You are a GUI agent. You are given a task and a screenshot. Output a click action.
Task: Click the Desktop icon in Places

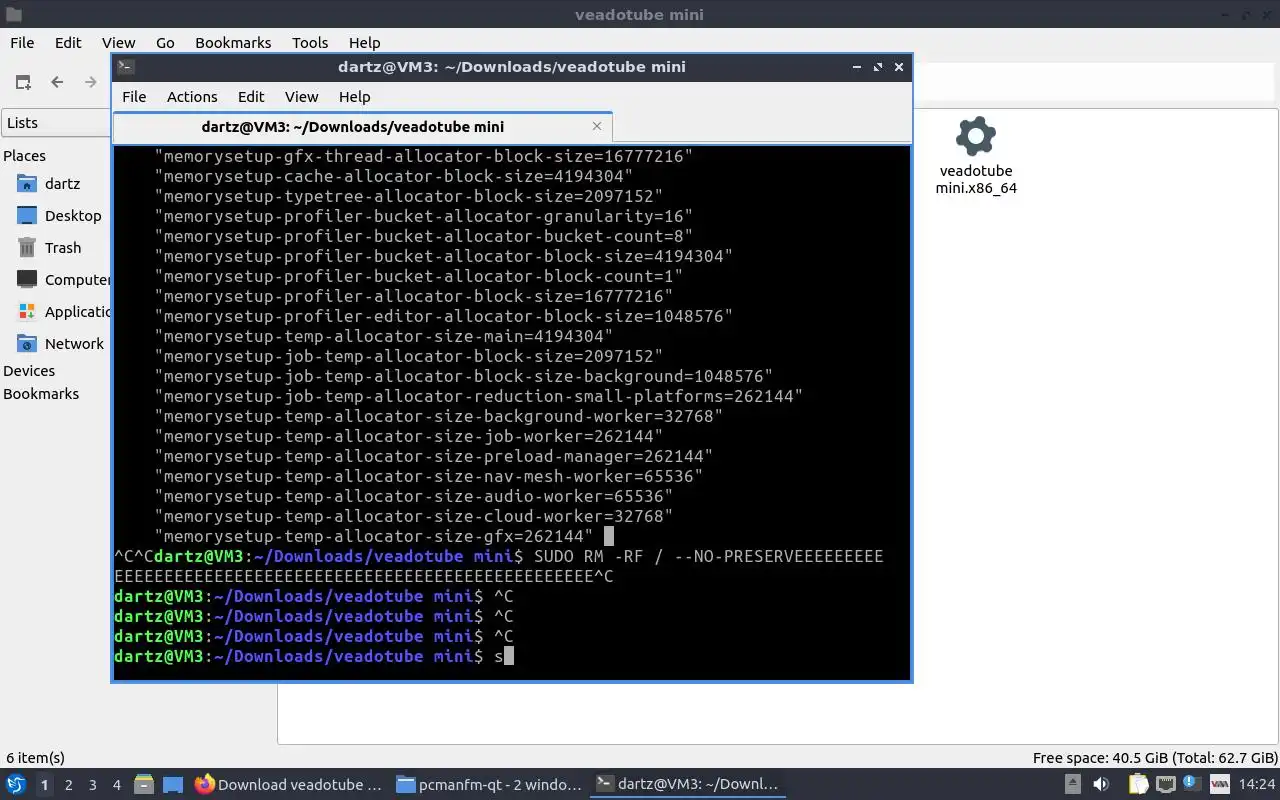tap(27, 216)
